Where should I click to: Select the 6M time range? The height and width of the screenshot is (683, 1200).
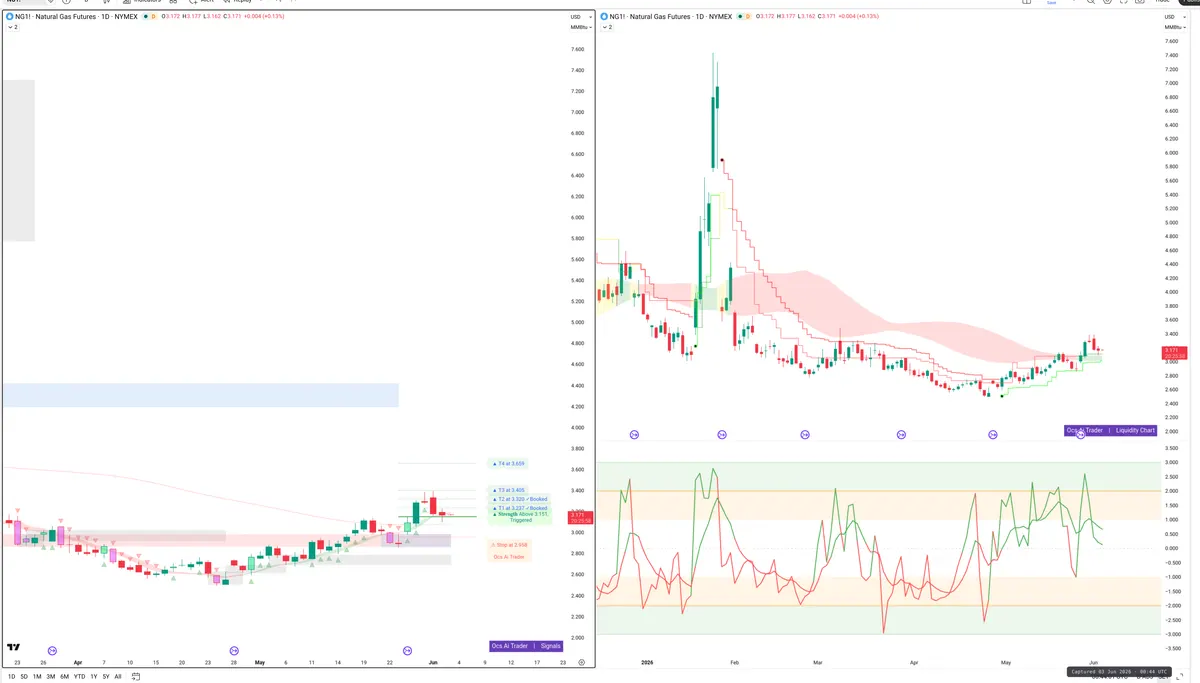click(x=64, y=676)
